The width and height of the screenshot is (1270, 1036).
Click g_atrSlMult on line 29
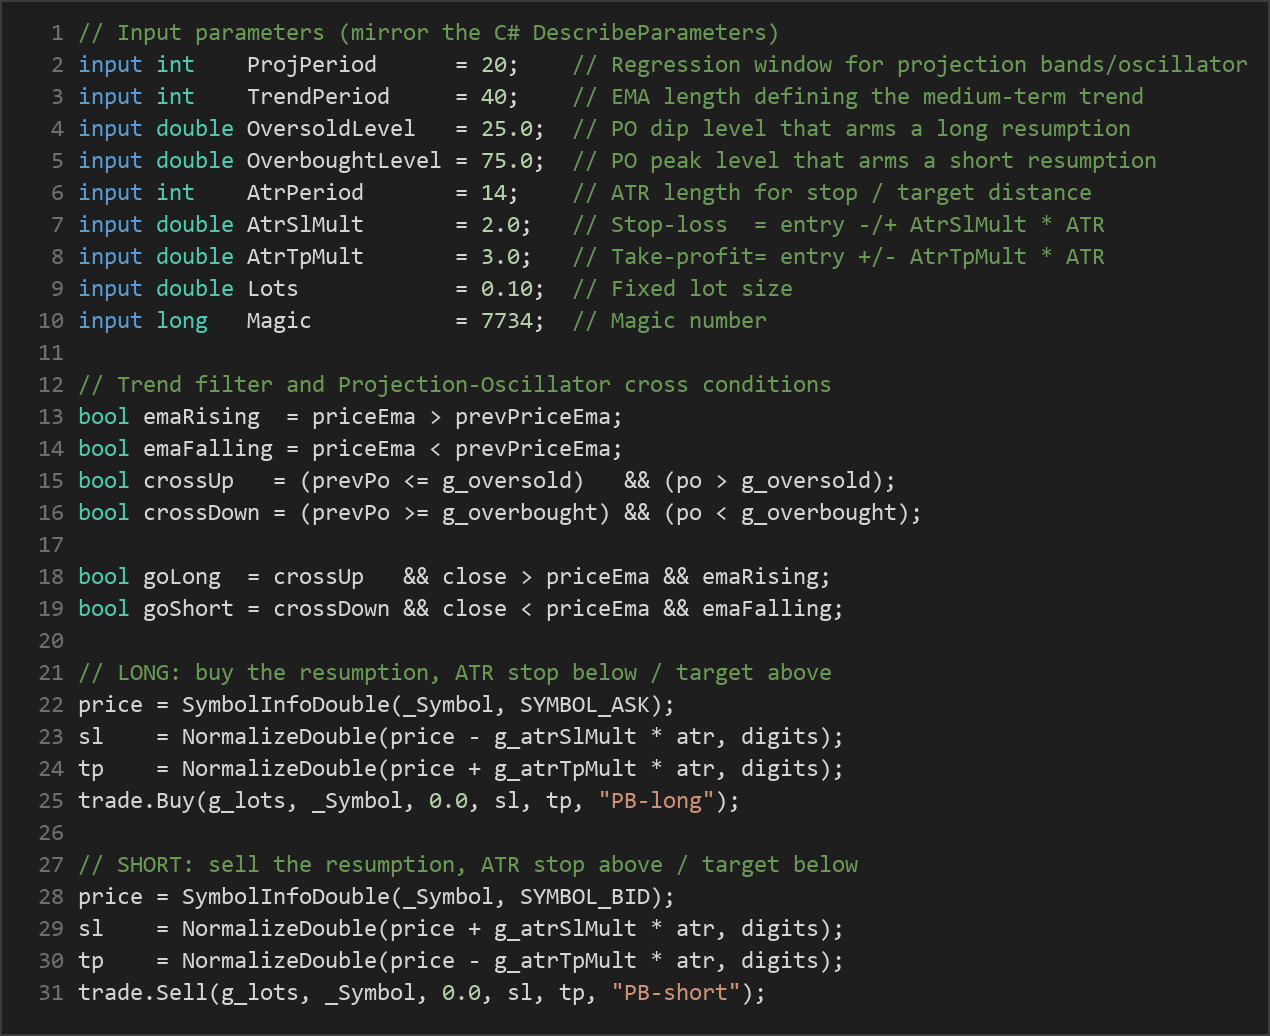click(566, 929)
